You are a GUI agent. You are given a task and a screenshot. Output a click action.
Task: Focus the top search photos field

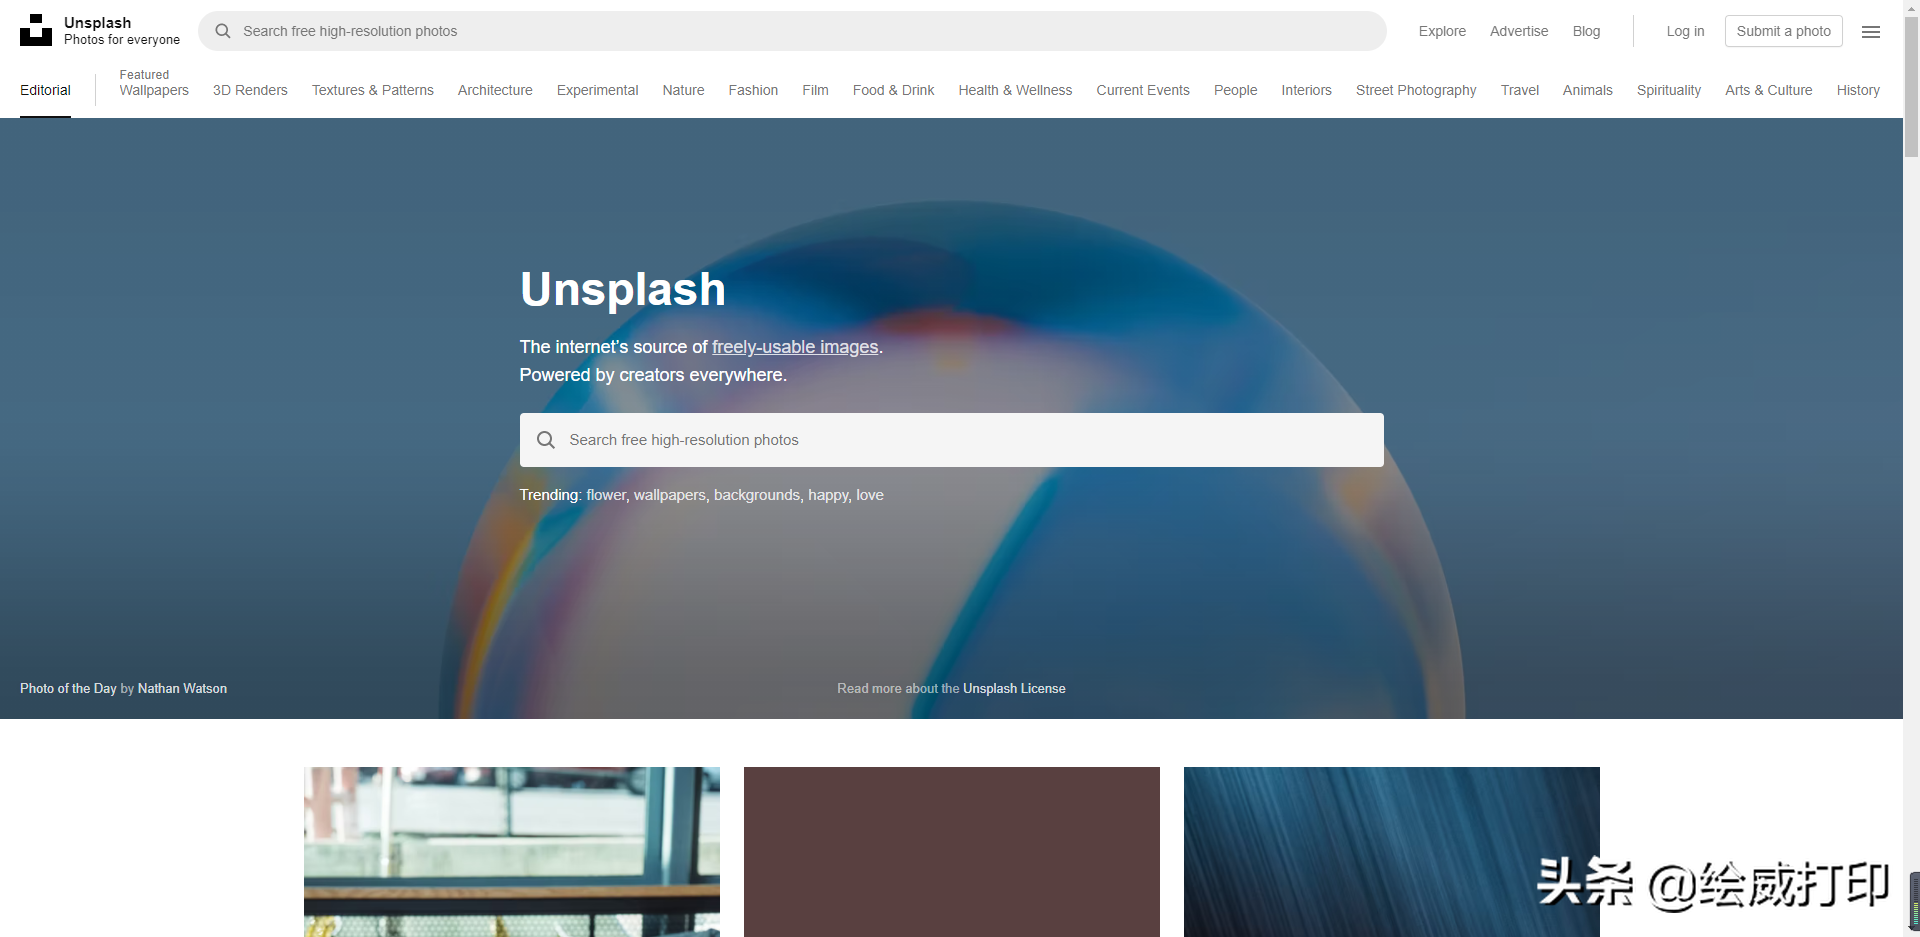click(x=792, y=31)
